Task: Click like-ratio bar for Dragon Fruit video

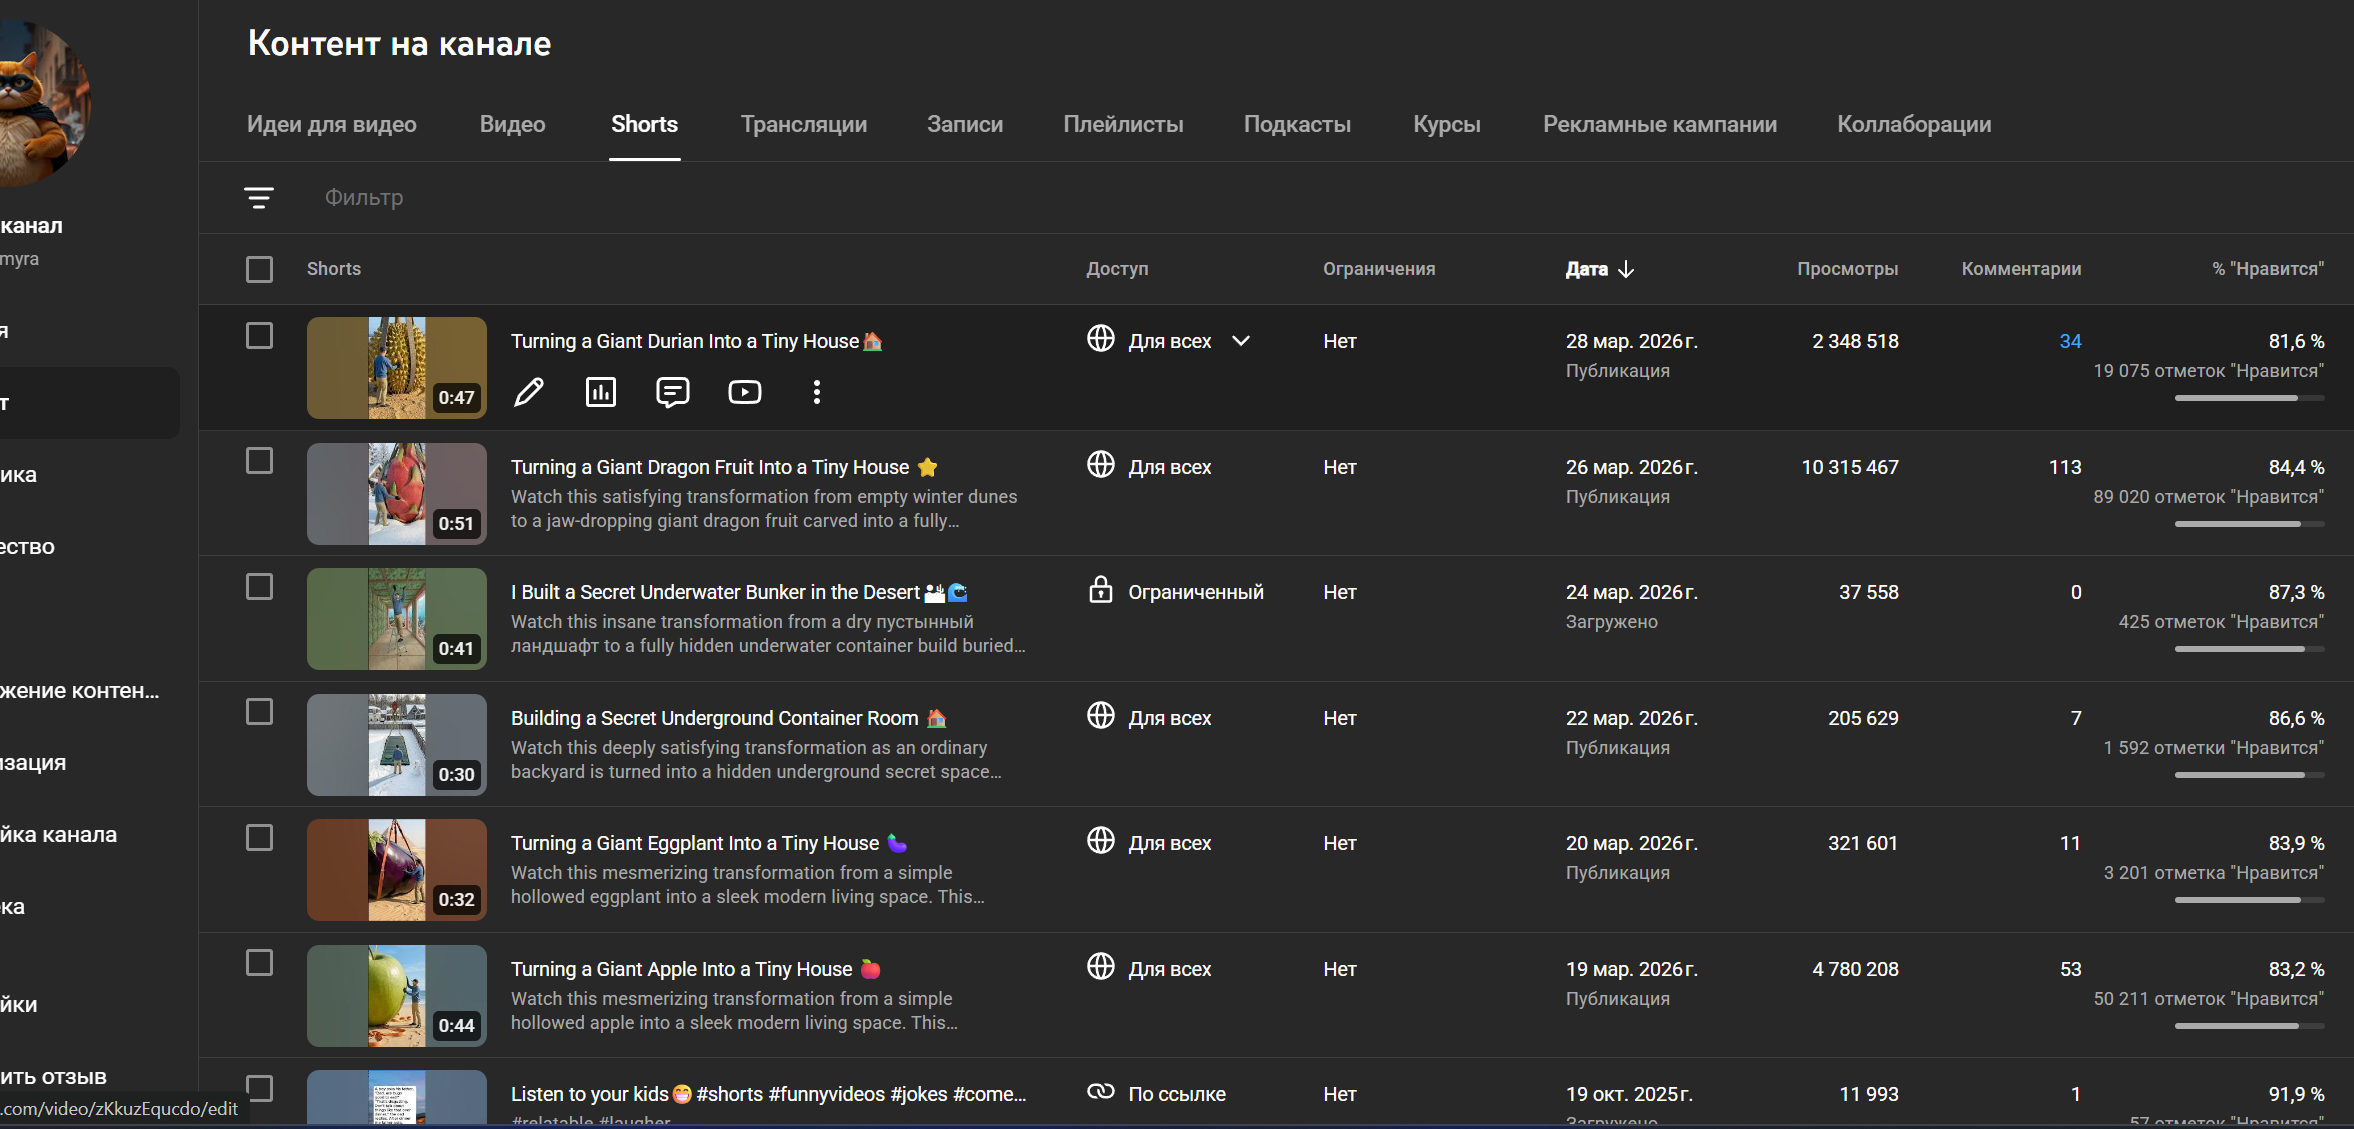Action: click(x=2248, y=524)
